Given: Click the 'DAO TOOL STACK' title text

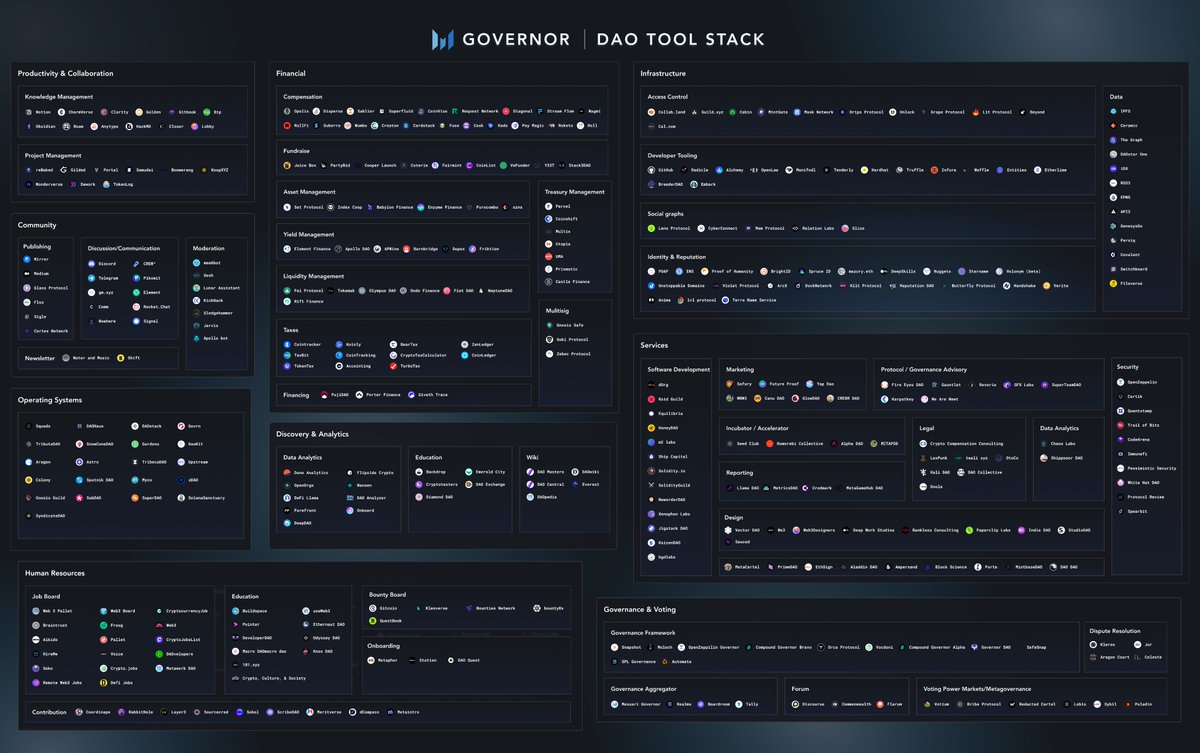Looking at the screenshot, I should click(x=680, y=40).
